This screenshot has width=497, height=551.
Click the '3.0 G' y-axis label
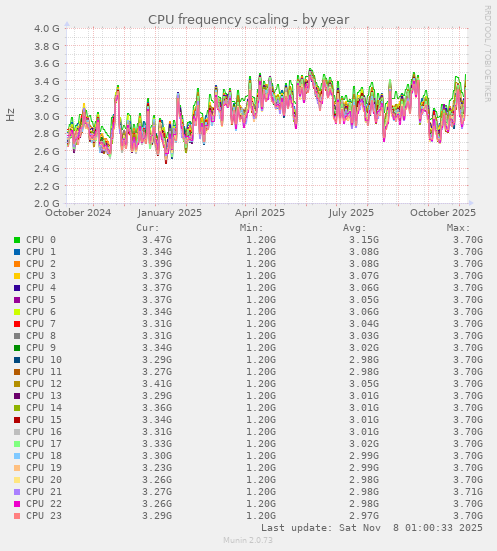(47, 116)
